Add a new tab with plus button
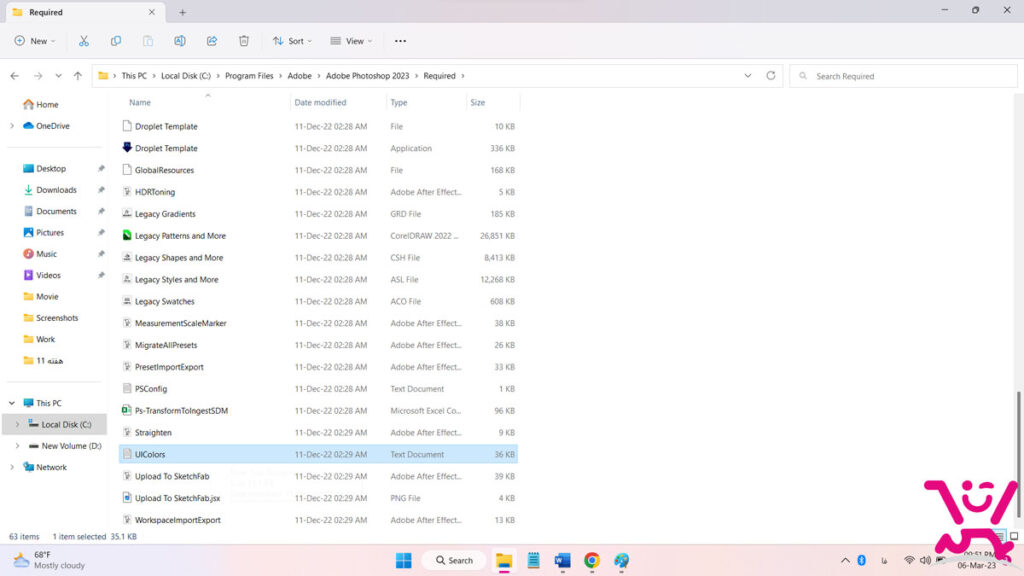This screenshot has width=1024, height=576. [182, 12]
